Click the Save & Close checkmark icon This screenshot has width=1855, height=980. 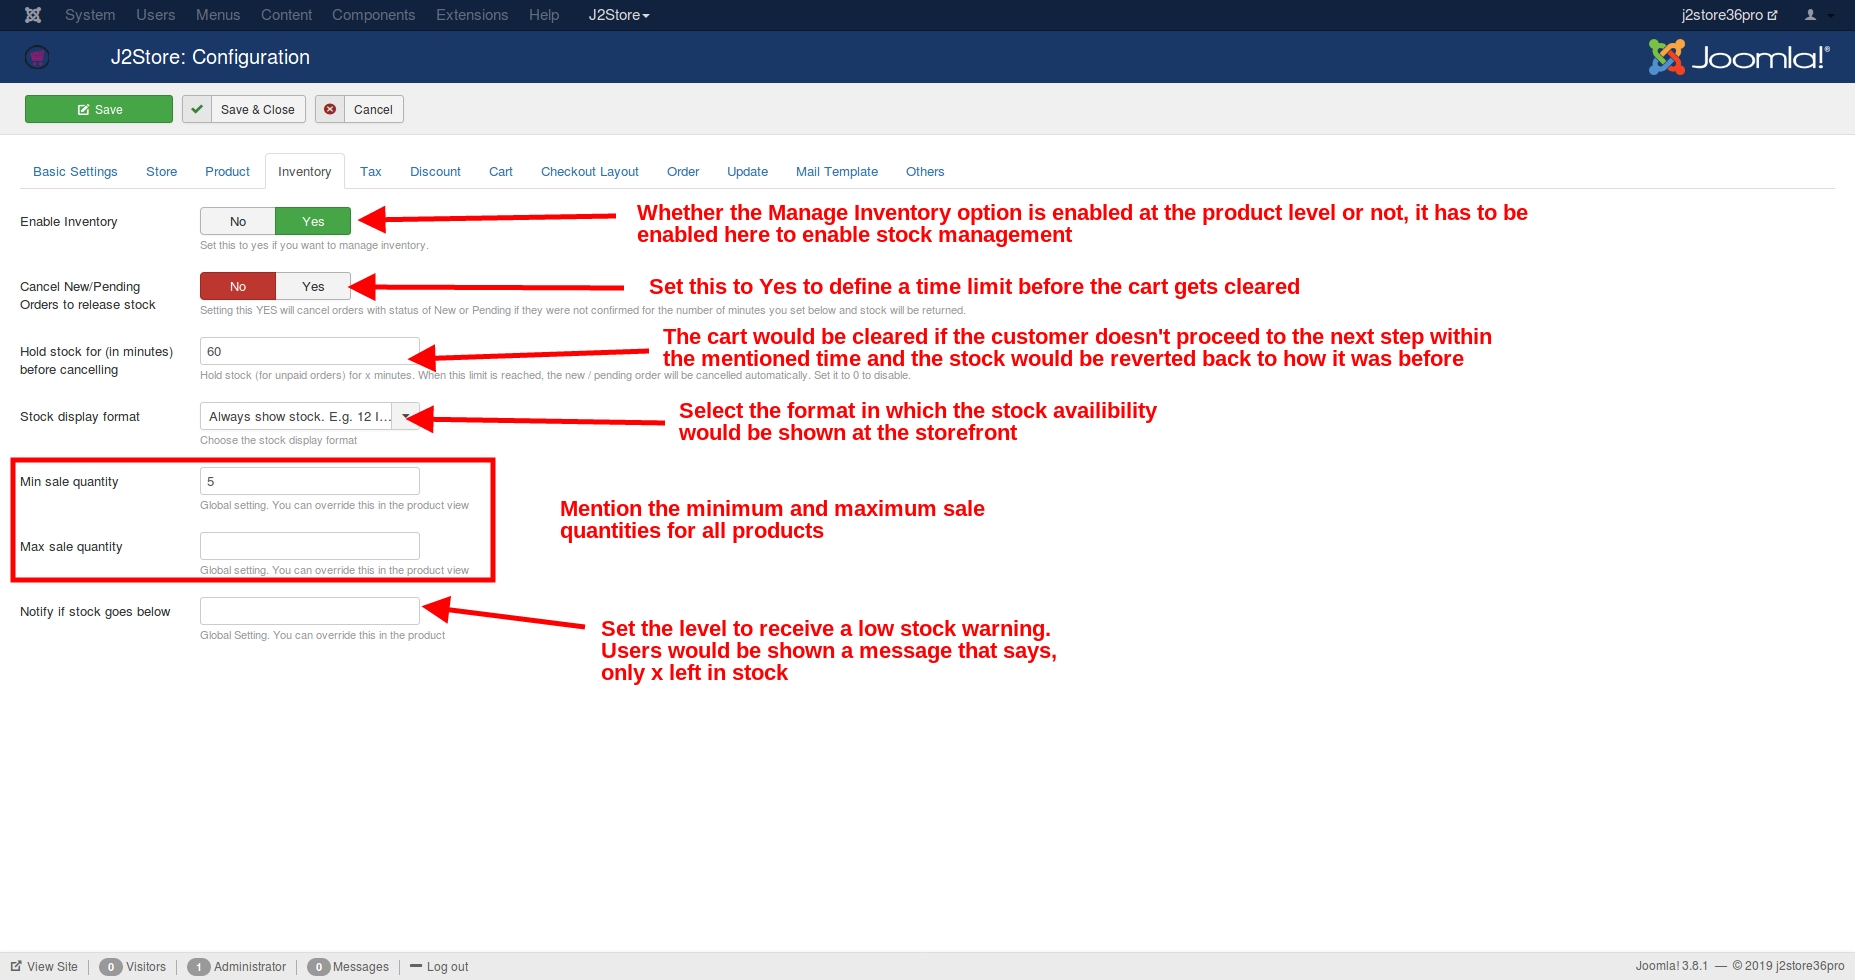197,109
